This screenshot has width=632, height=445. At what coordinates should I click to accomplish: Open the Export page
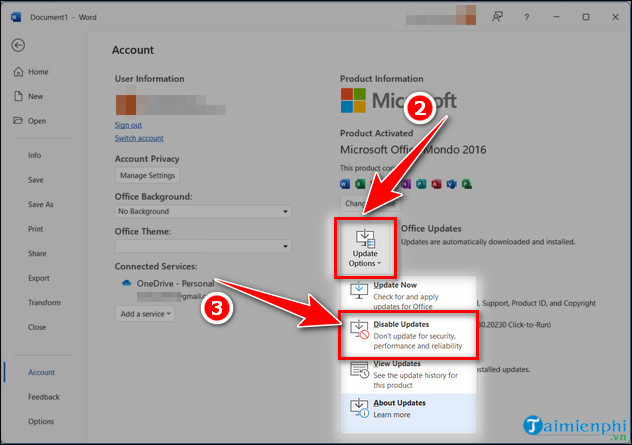point(39,278)
